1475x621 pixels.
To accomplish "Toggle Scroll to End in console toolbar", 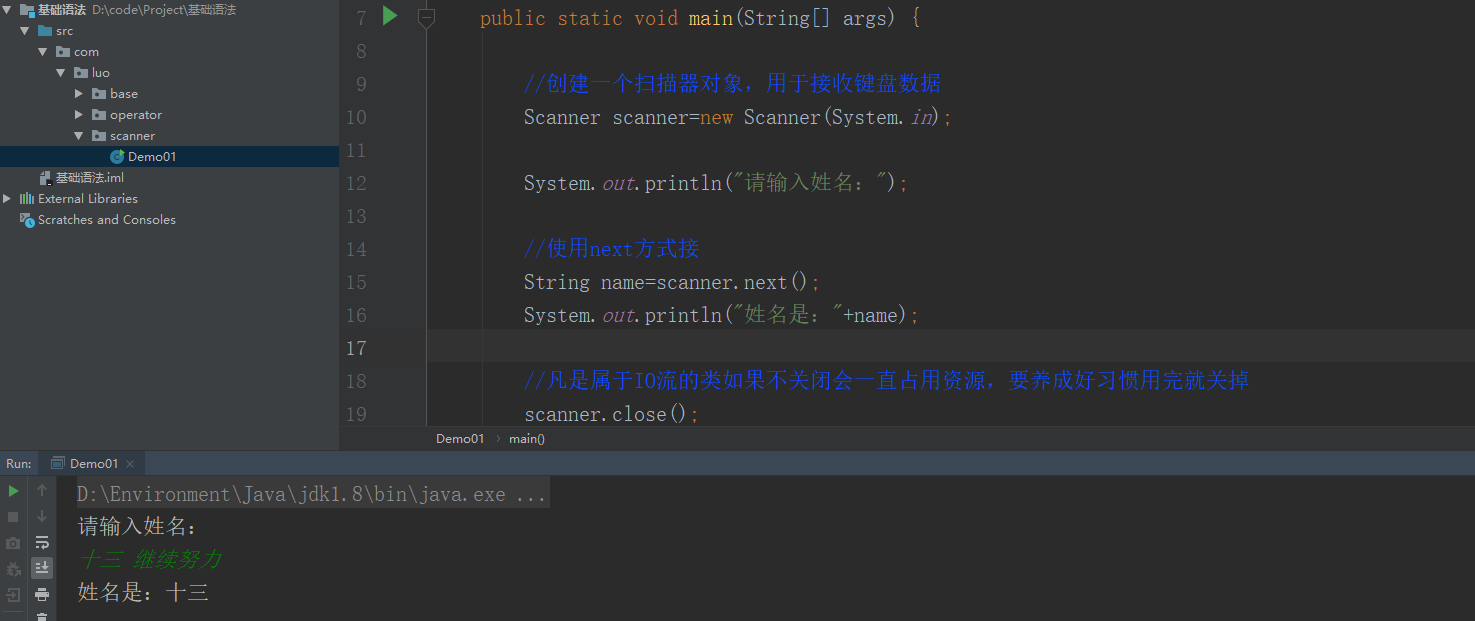I will pyautogui.click(x=42, y=568).
